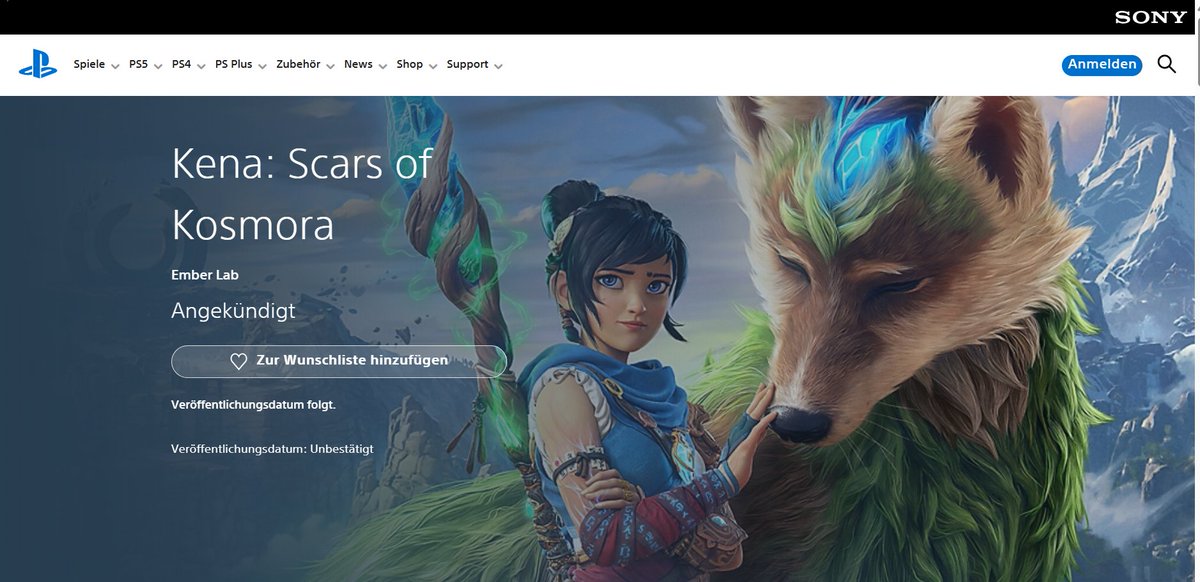
Task: Open the Zubehör menu
Action: coord(298,64)
